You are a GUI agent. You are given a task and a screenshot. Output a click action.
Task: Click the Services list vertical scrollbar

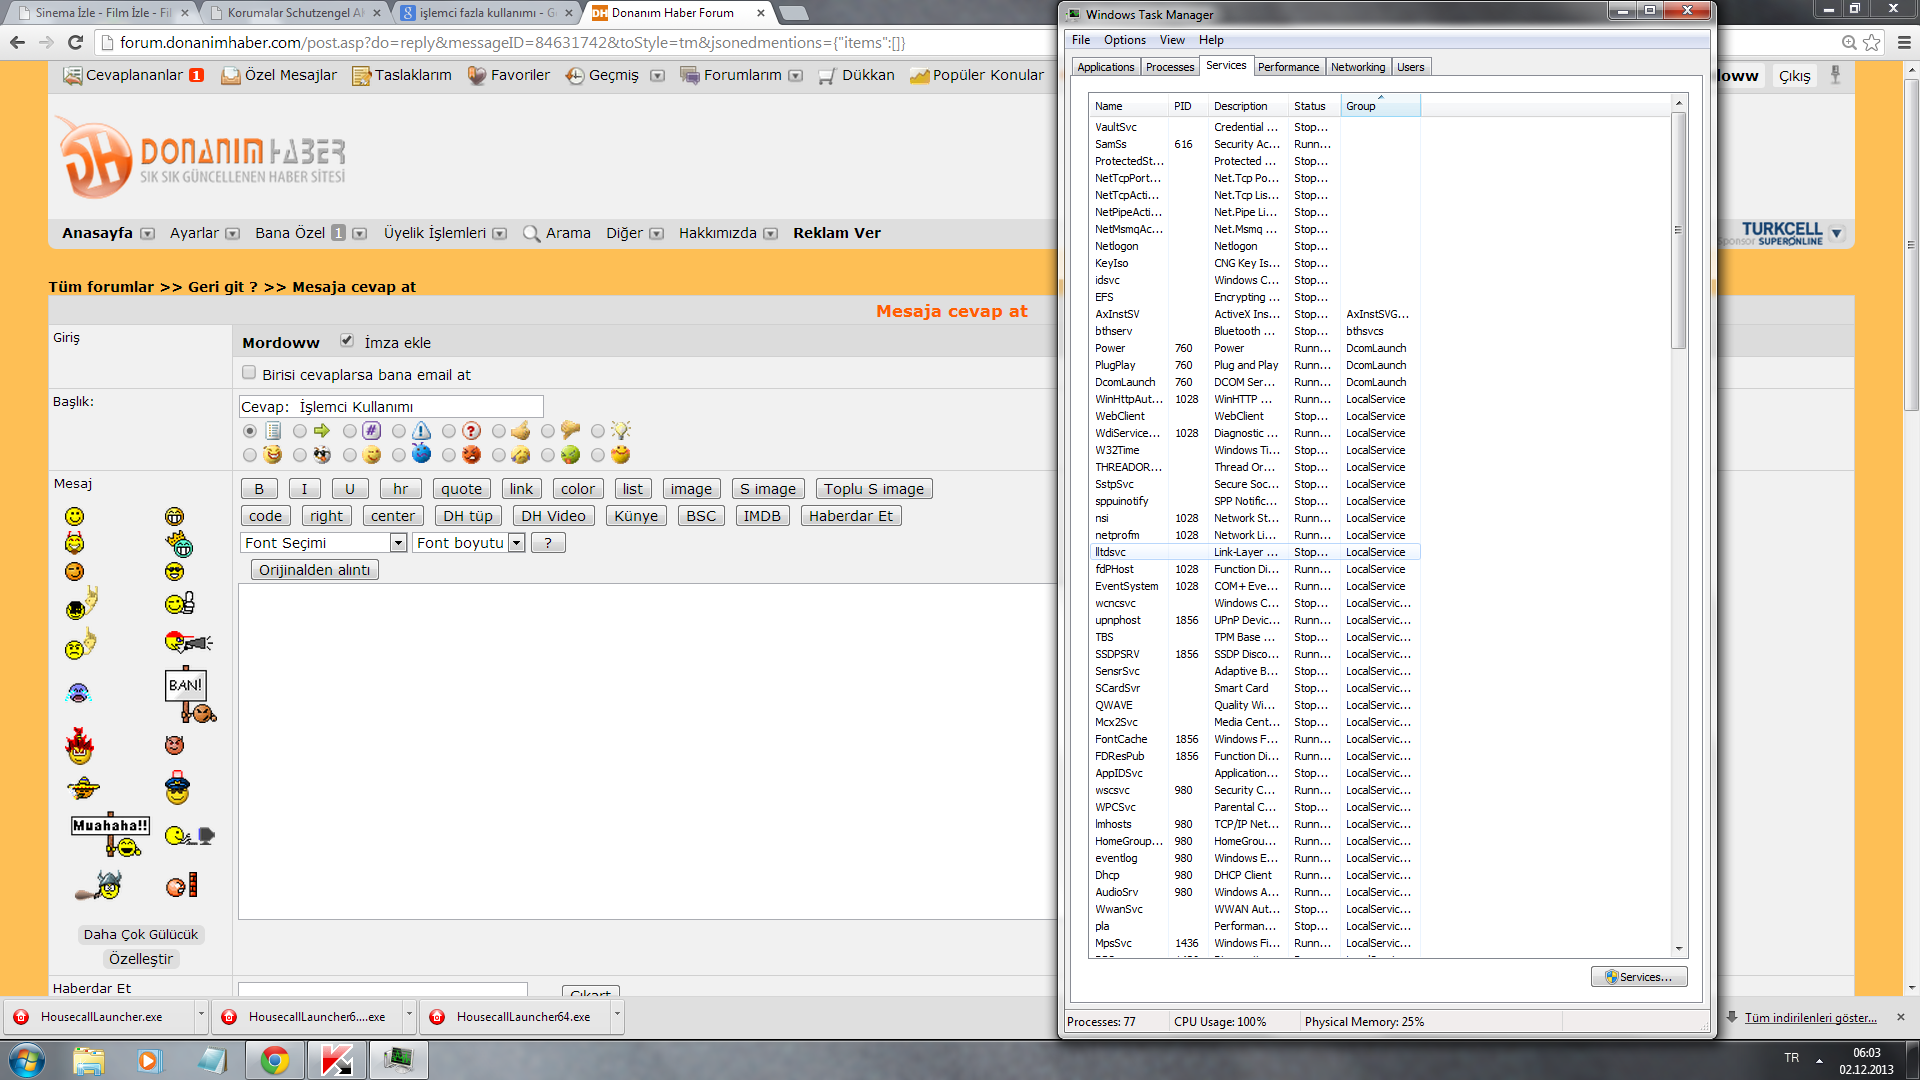[x=1679, y=229]
